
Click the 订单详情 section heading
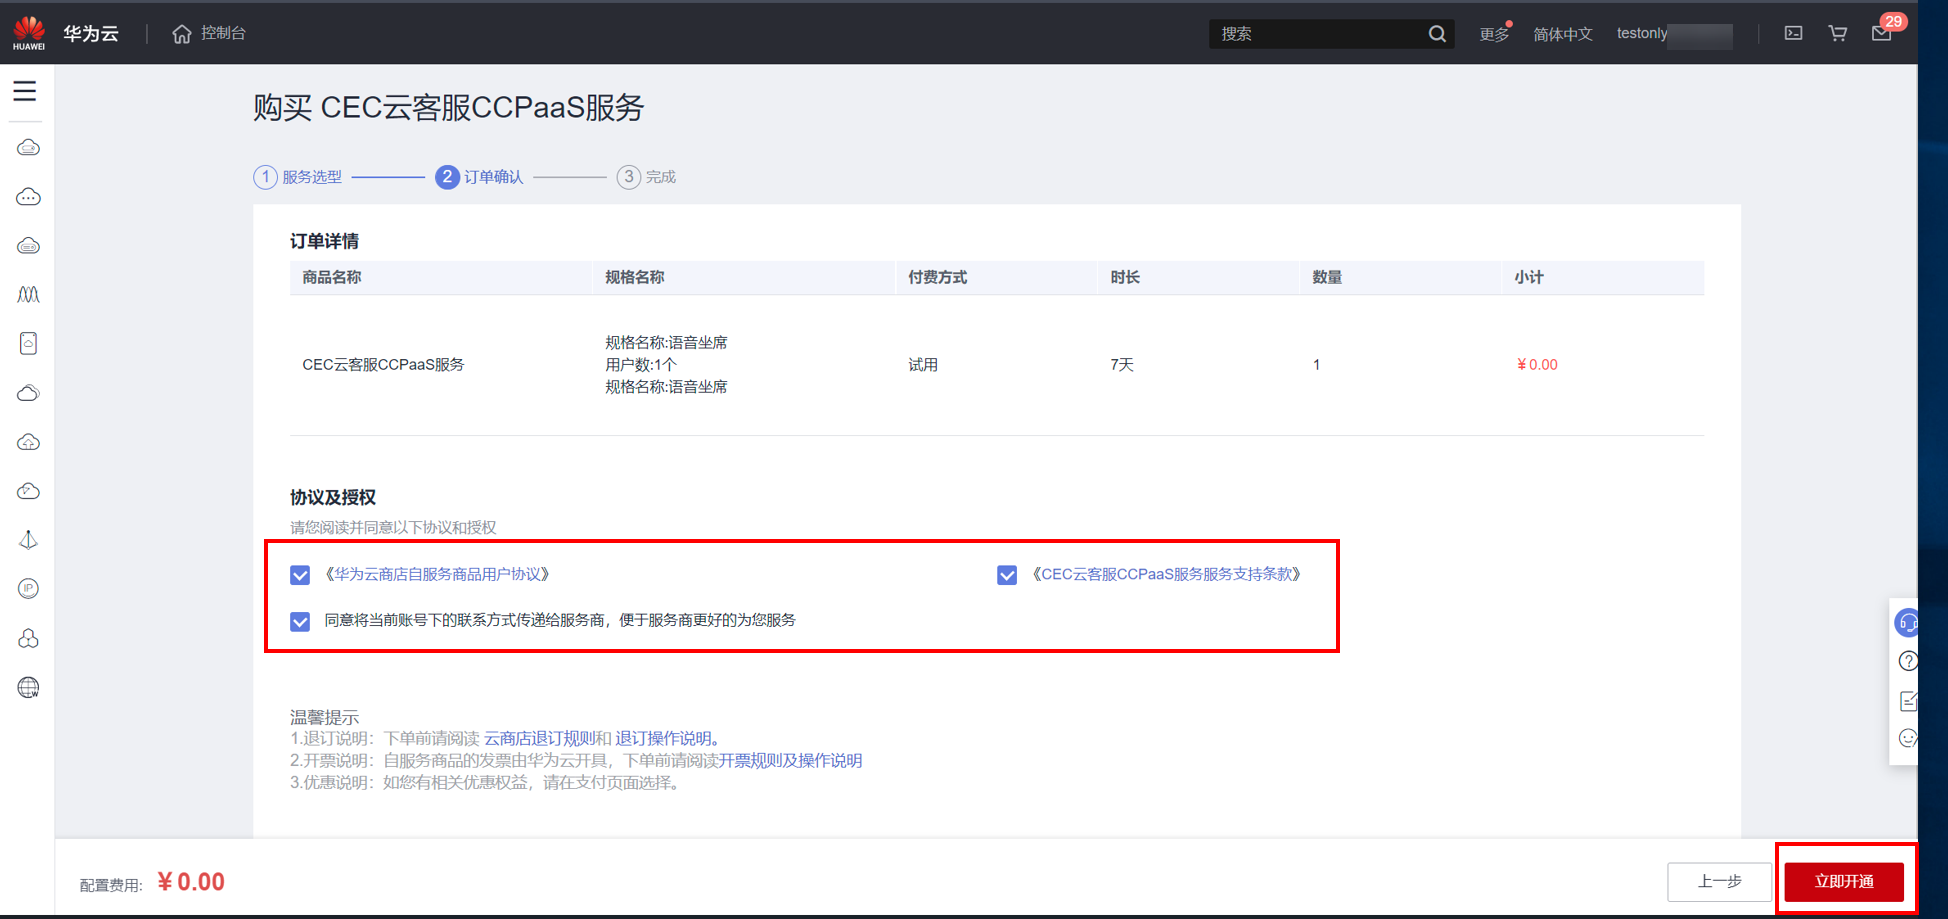[x=324, y=241]
